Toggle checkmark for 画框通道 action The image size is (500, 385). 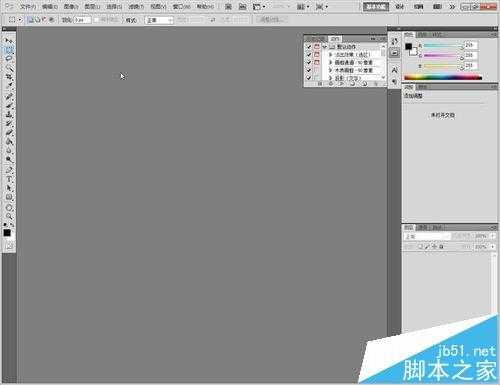[x=309, y=62]
